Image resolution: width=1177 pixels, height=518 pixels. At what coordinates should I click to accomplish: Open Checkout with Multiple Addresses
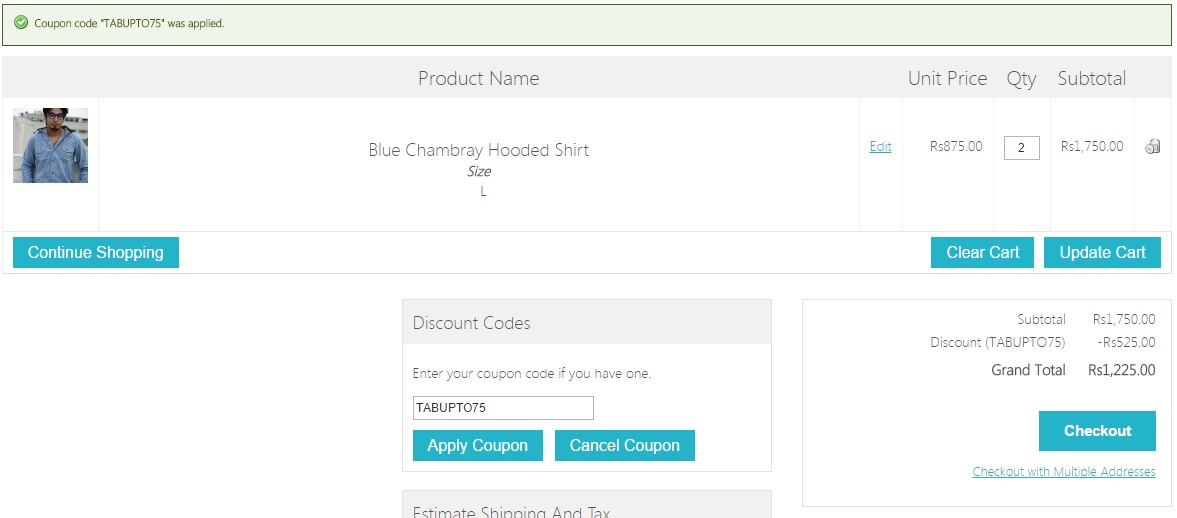1063,472
